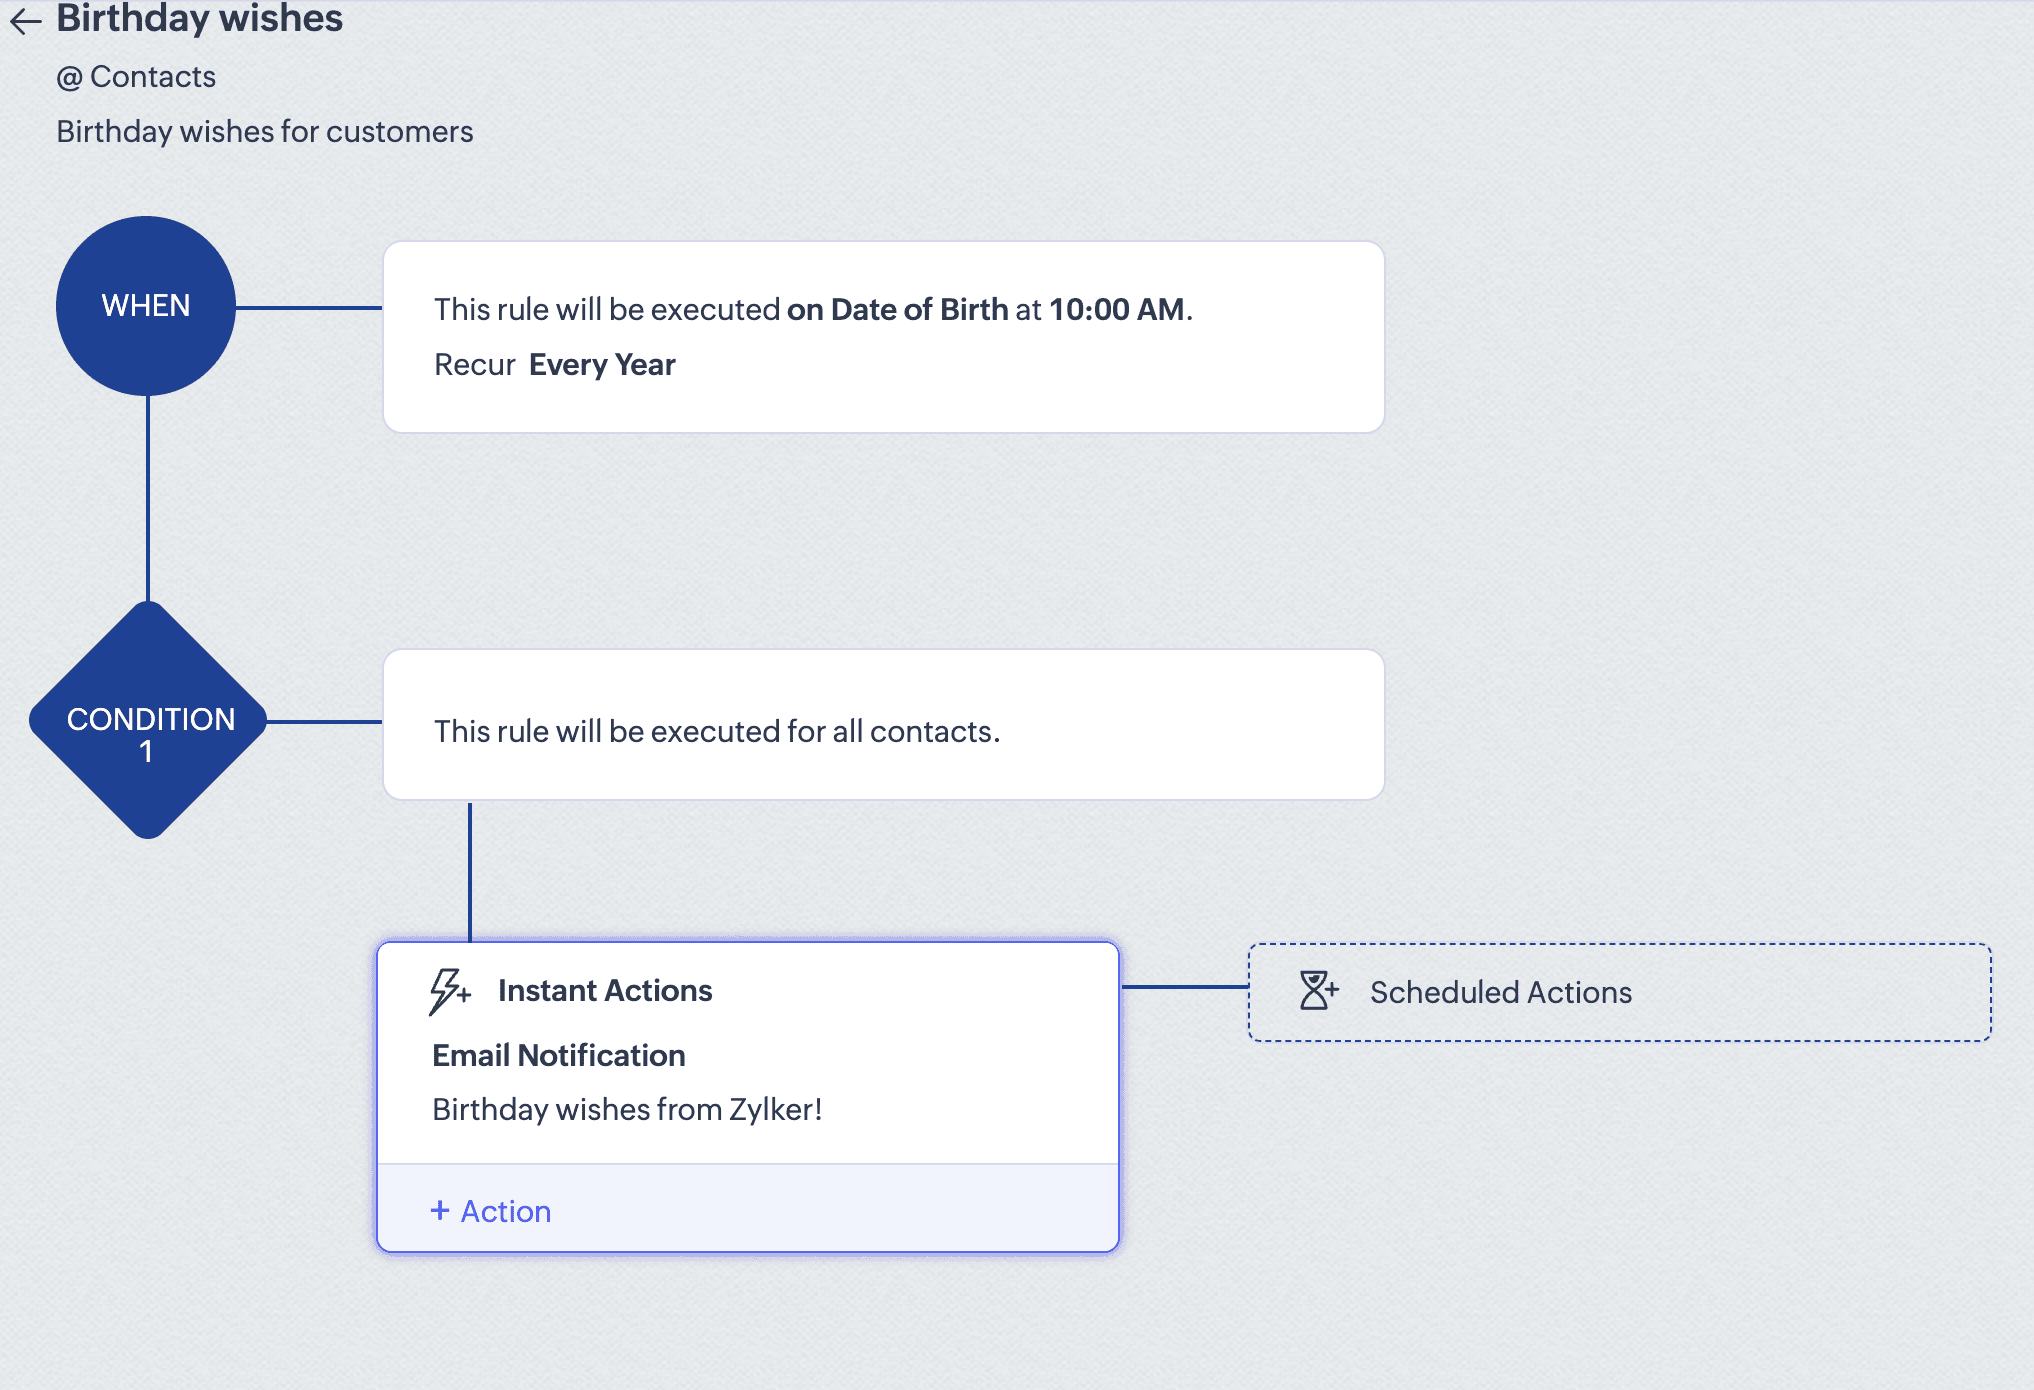
Task: Click the 'Every Year' recurrence text
Action: (x=602, y=365)
